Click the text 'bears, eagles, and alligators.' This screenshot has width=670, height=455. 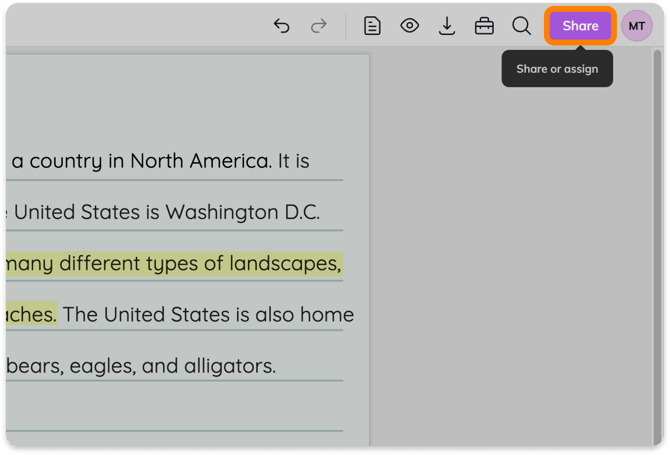click(141, 366)
